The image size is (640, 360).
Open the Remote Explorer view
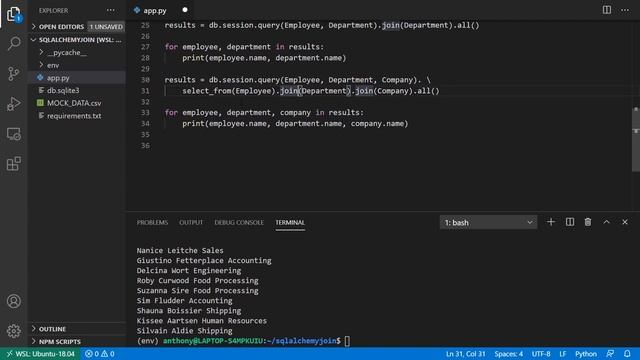[13, 134]
